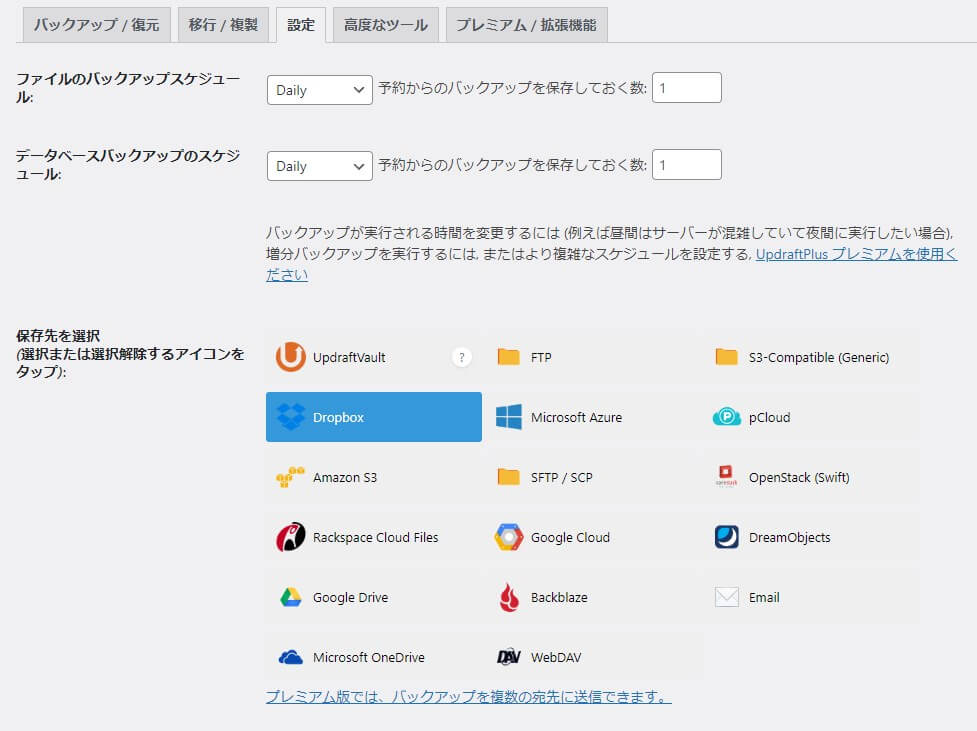Select the Google Cloud storage icon
This screenshot has height=731, width=977.
tap(509, 538)
